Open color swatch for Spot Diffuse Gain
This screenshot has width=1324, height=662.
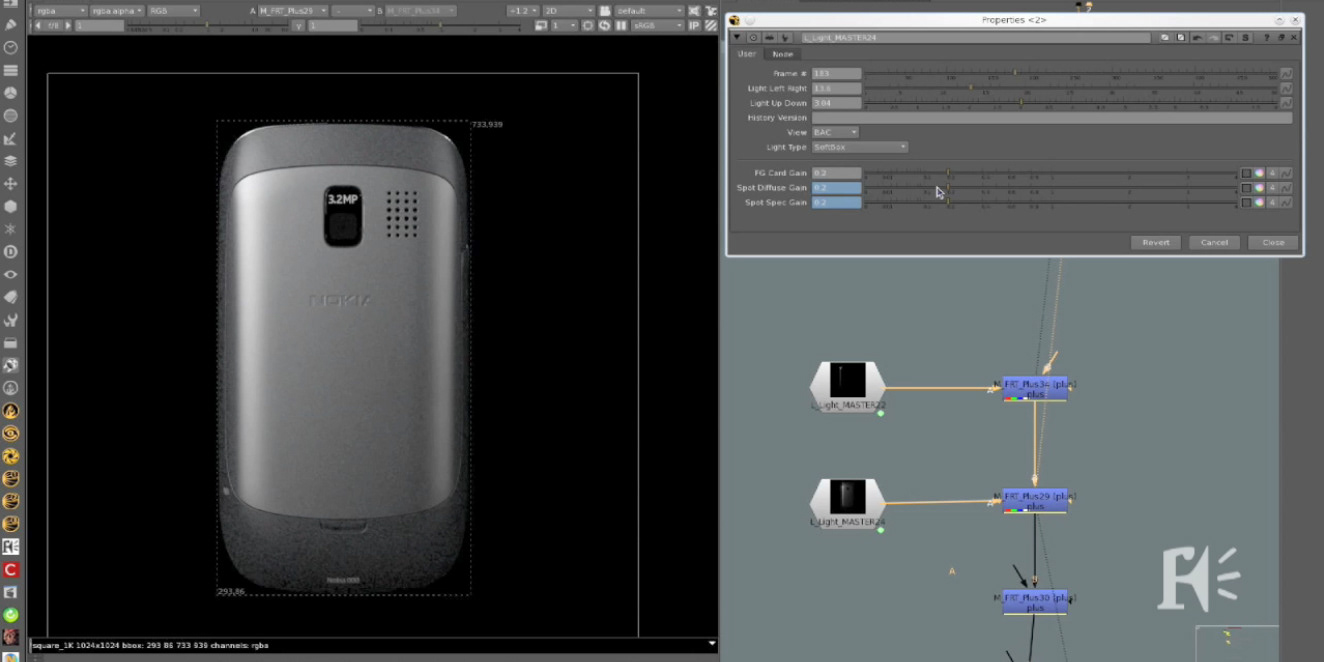click(1246, 188)
